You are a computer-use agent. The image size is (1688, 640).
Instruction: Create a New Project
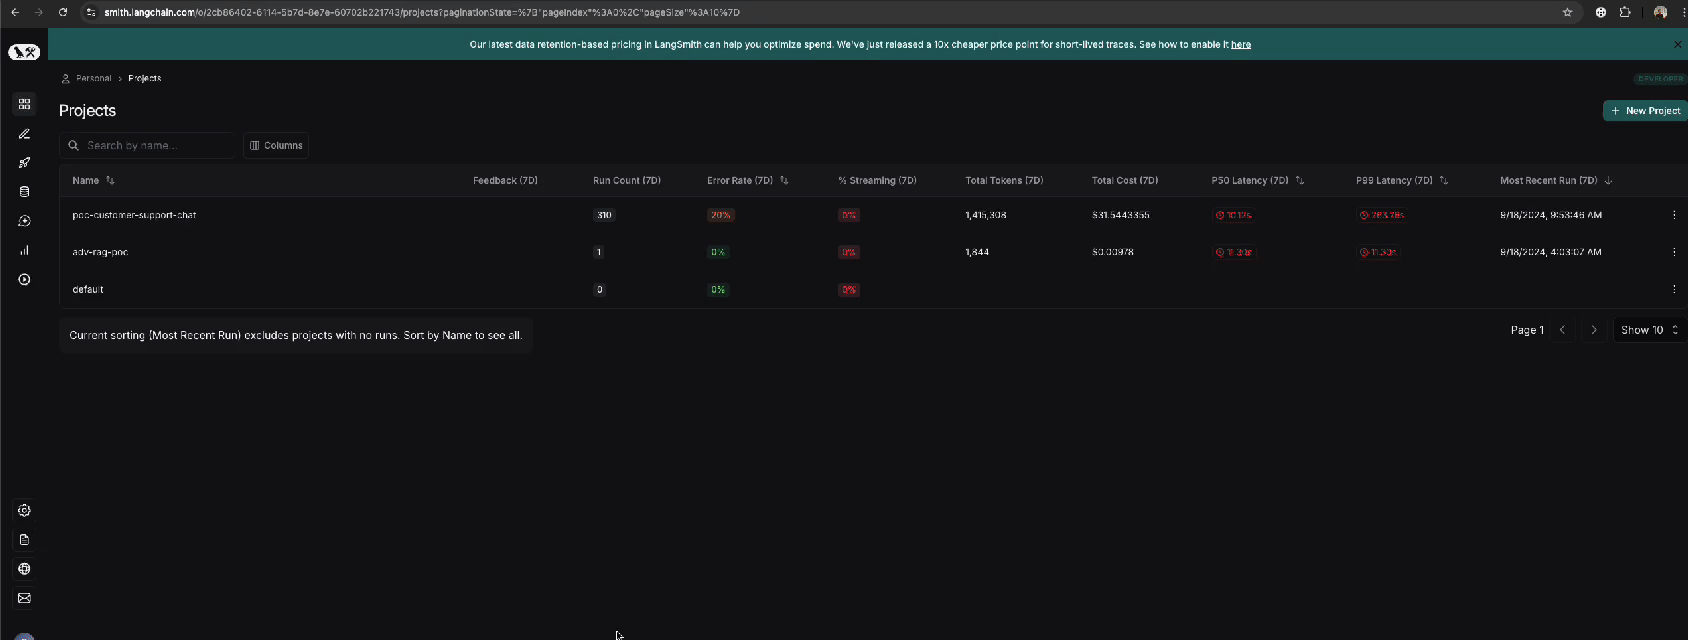pyautogui.click(x=1645, y=111)
